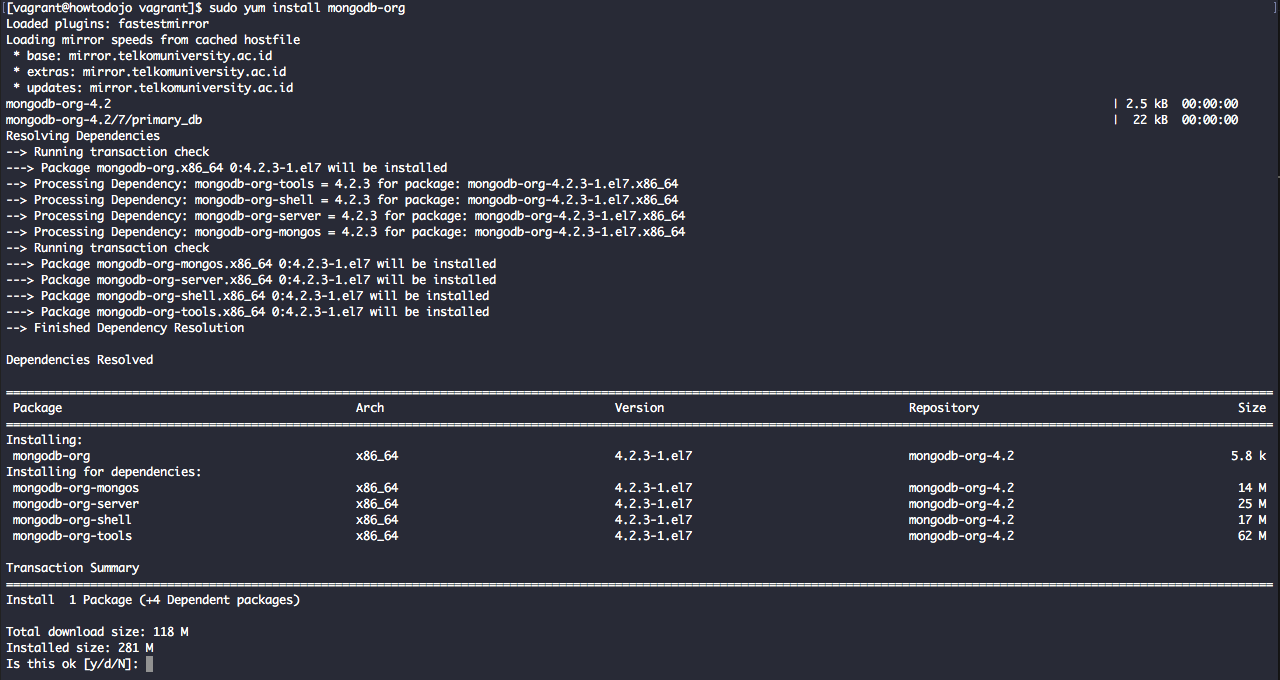The width and height of the screenshot is (1280, 680).
Task: Select the Package column header
Action: coord(37,407)
